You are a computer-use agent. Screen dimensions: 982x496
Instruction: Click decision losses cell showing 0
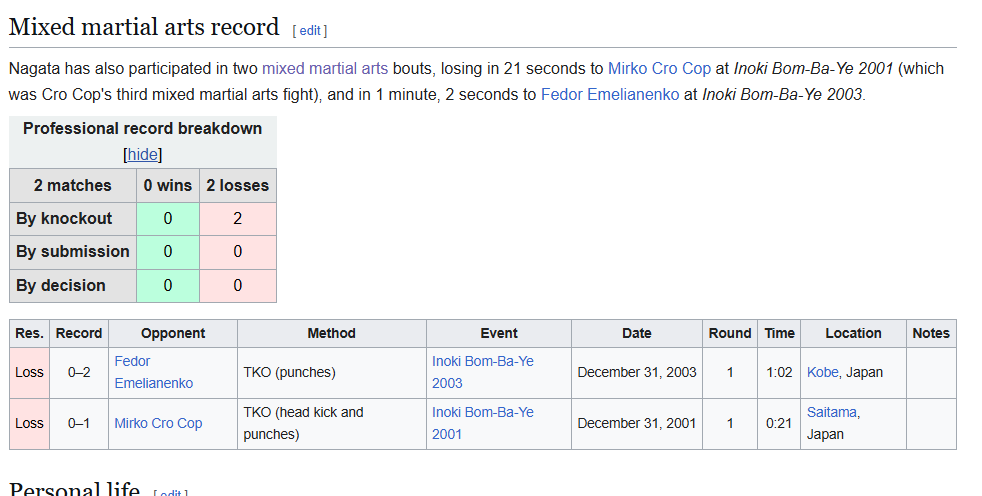(238, 286)
